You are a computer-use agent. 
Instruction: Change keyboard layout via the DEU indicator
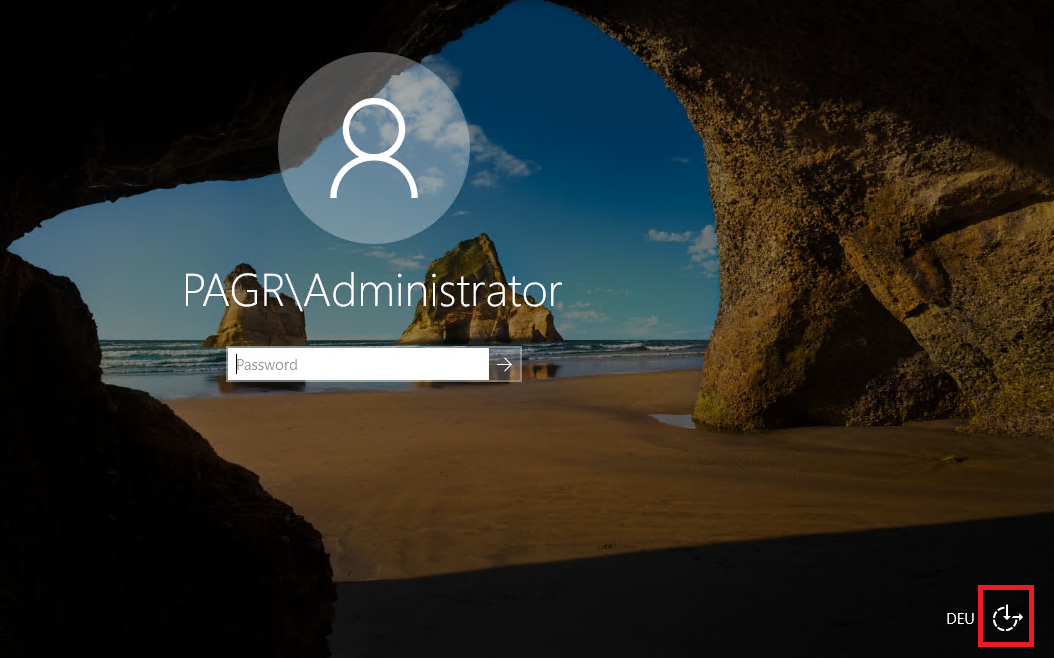click(x=959, y=618)
